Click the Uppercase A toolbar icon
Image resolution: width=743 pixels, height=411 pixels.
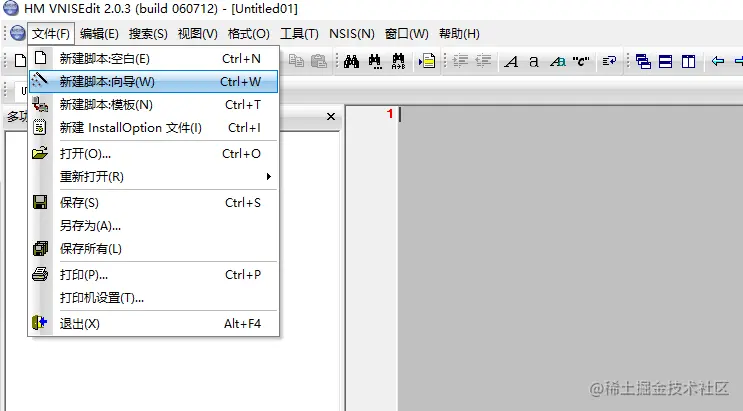click(x=511, y=62)
